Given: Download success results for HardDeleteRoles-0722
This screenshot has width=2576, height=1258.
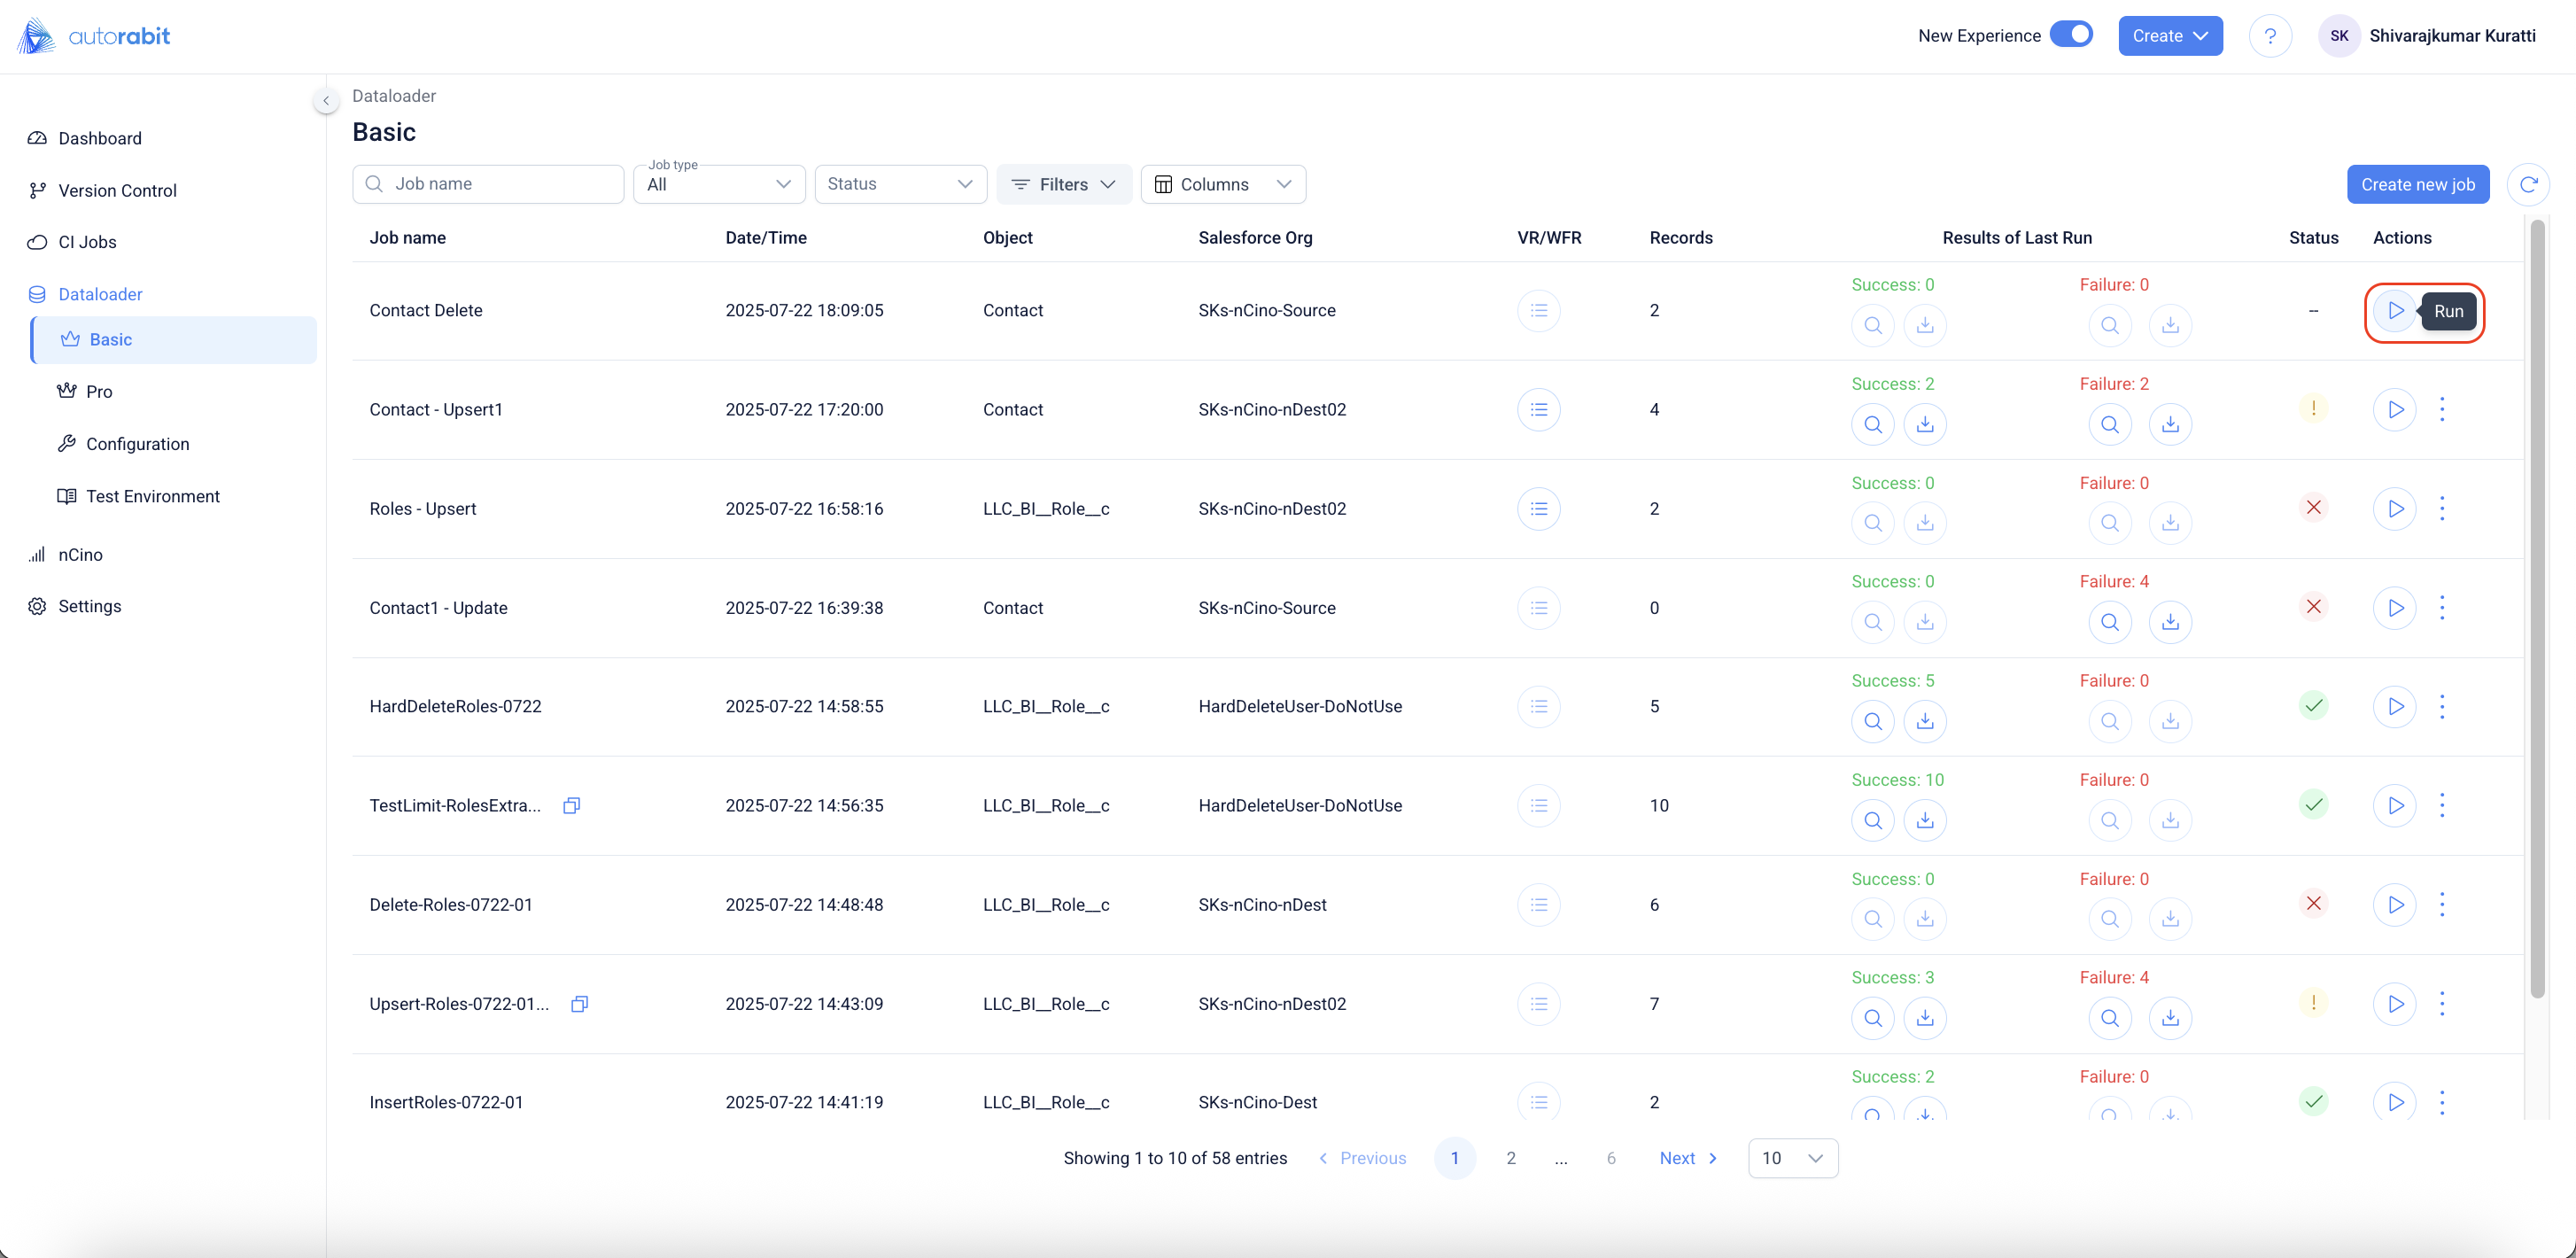Looking at the screenshot, I should point(1924,721).
